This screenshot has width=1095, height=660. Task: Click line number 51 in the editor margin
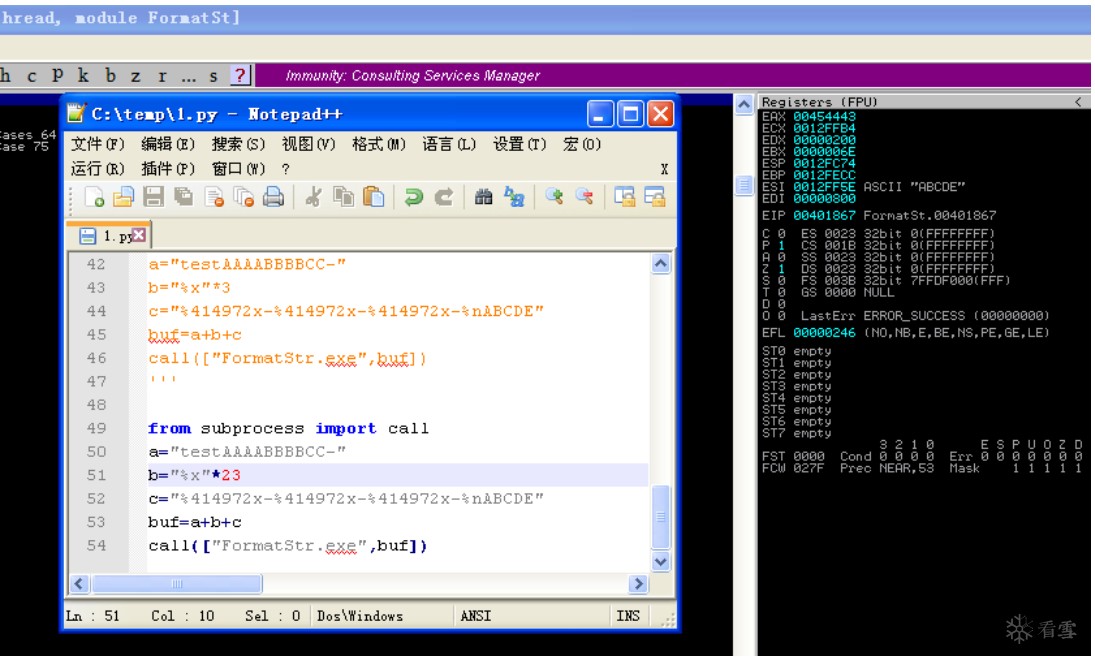coord(96,476)
